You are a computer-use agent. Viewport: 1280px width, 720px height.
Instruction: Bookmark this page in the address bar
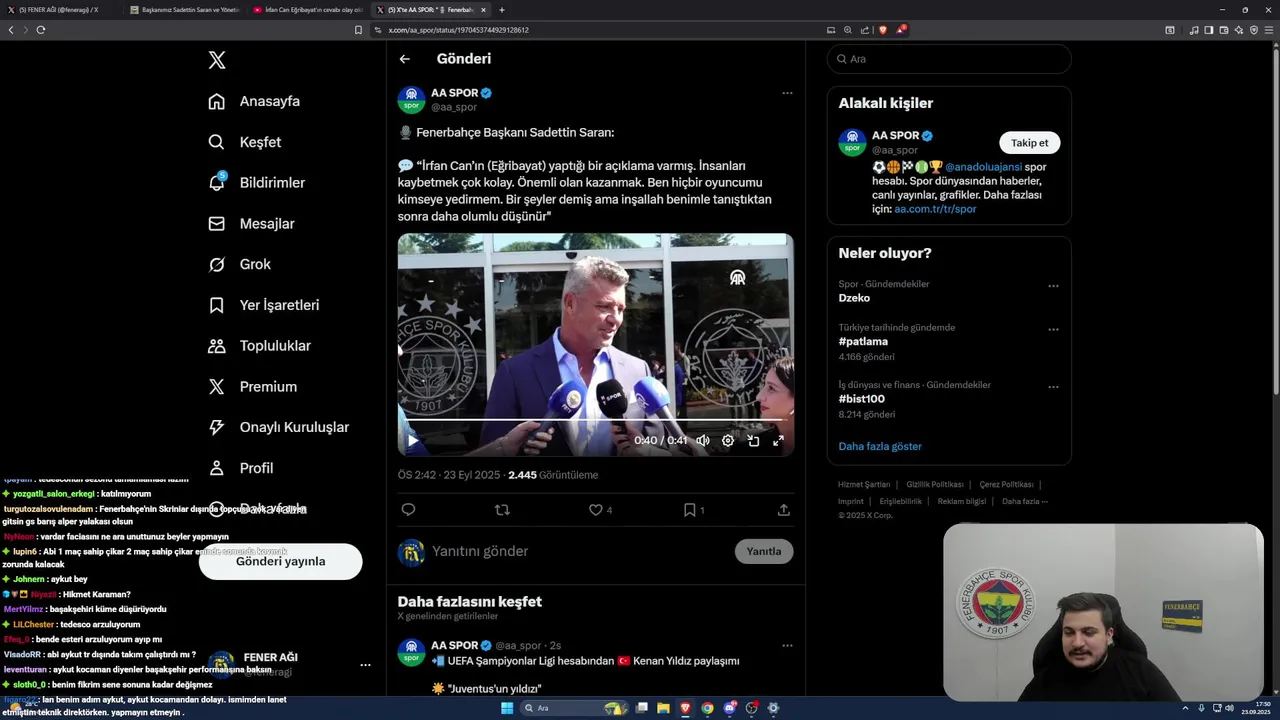(x=358, y=30)
